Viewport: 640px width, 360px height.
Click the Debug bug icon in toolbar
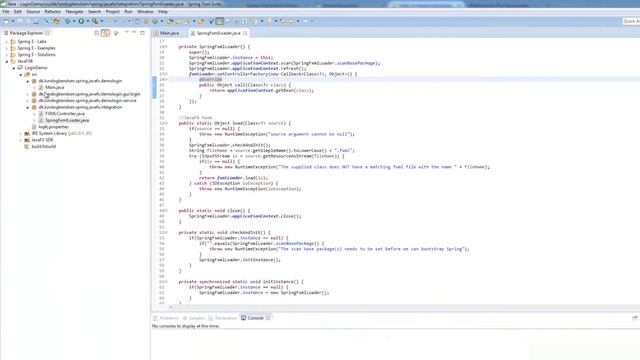pos(67,21)
